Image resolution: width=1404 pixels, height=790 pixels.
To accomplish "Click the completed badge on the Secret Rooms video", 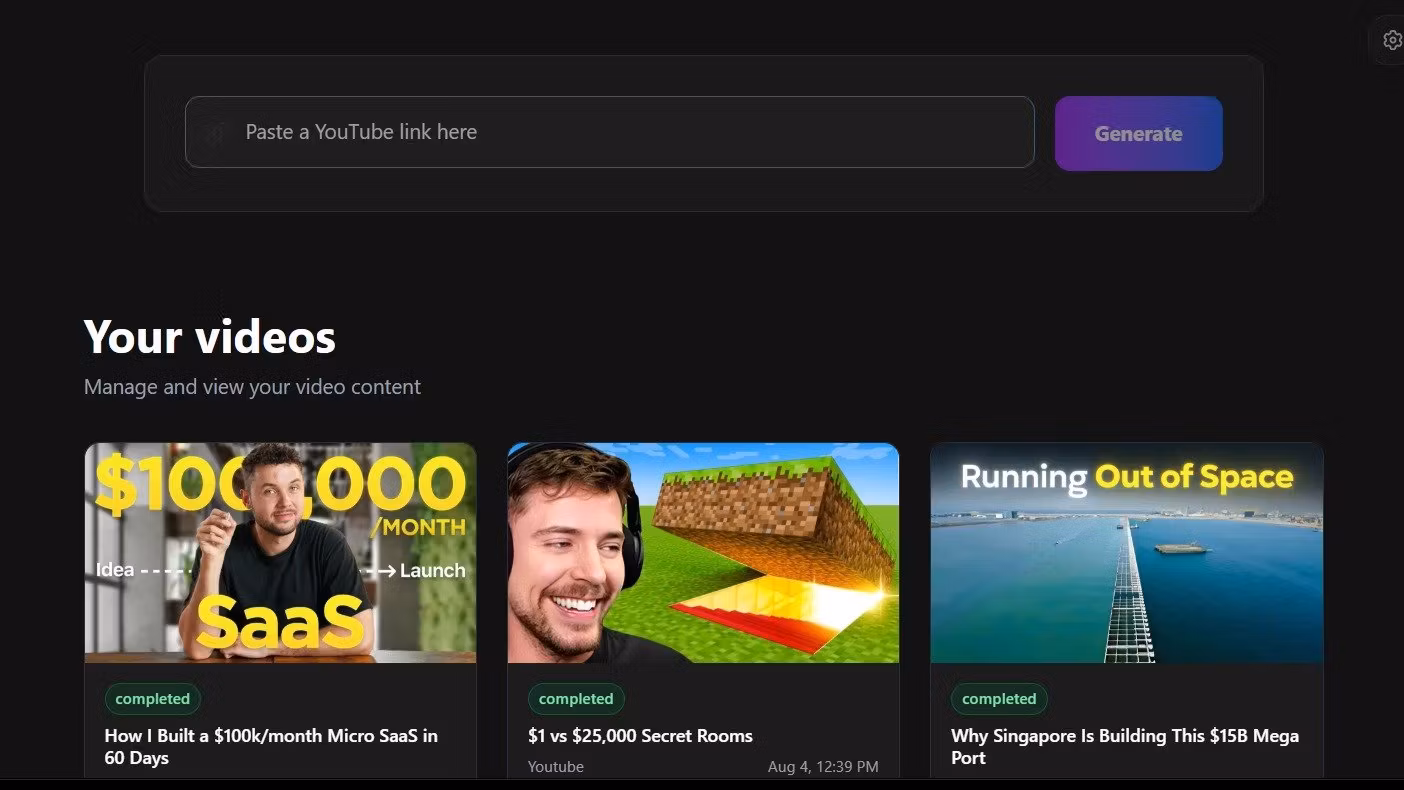I will click(576, 698).
